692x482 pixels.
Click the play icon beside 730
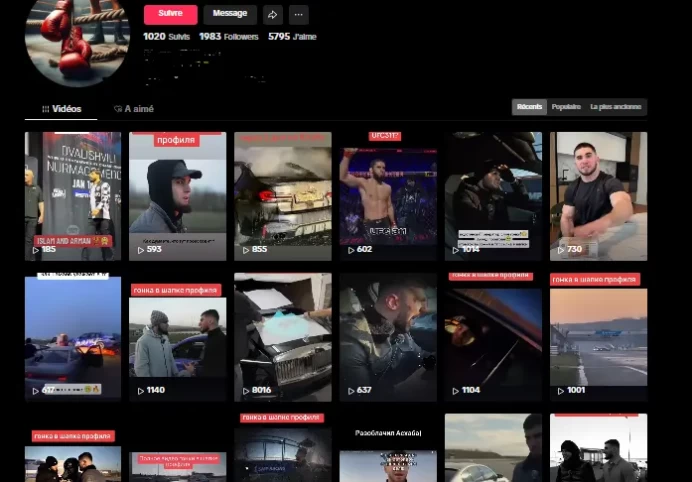tap(561, 250)
